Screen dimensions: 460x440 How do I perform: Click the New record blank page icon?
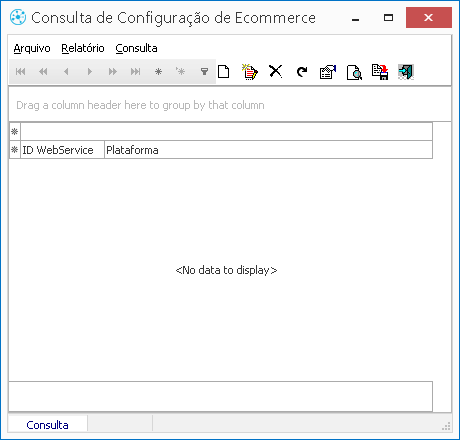(224, 71)
